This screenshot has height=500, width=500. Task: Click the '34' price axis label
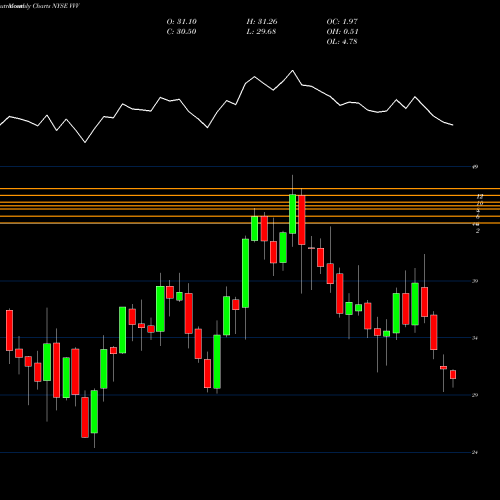(475, 338)
